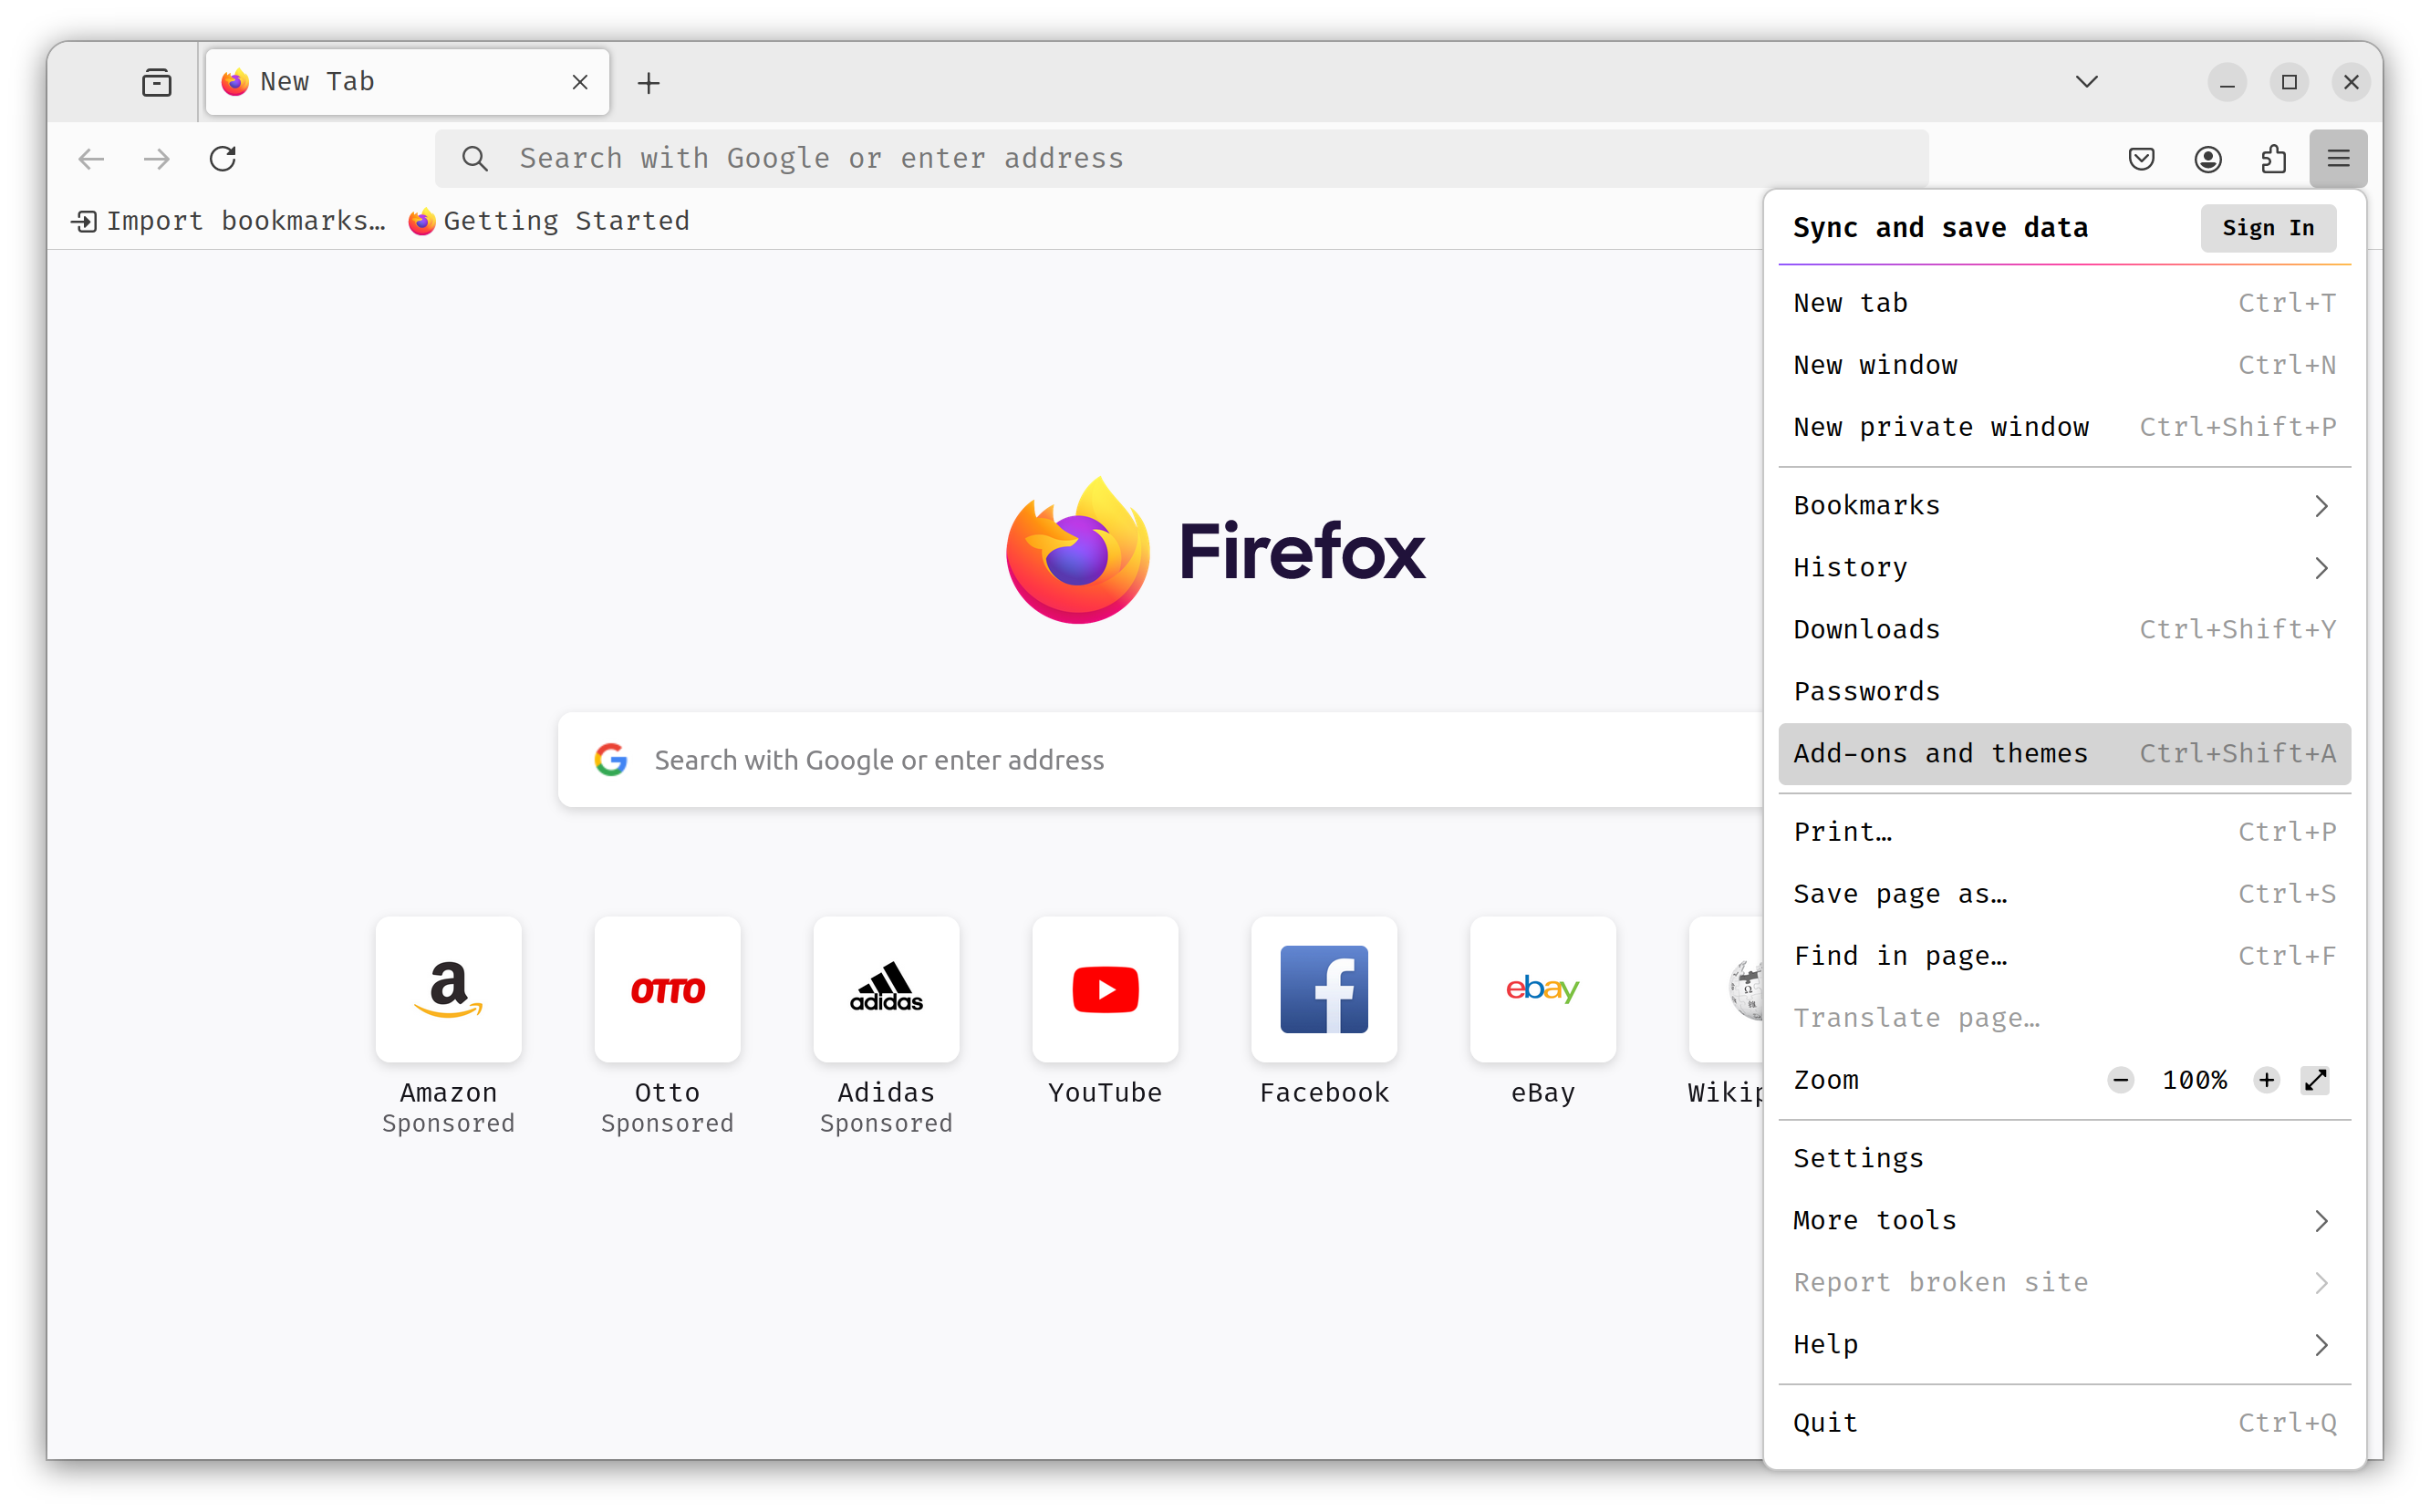Reload the current page

pyautogui.click(x=223, y=158)
